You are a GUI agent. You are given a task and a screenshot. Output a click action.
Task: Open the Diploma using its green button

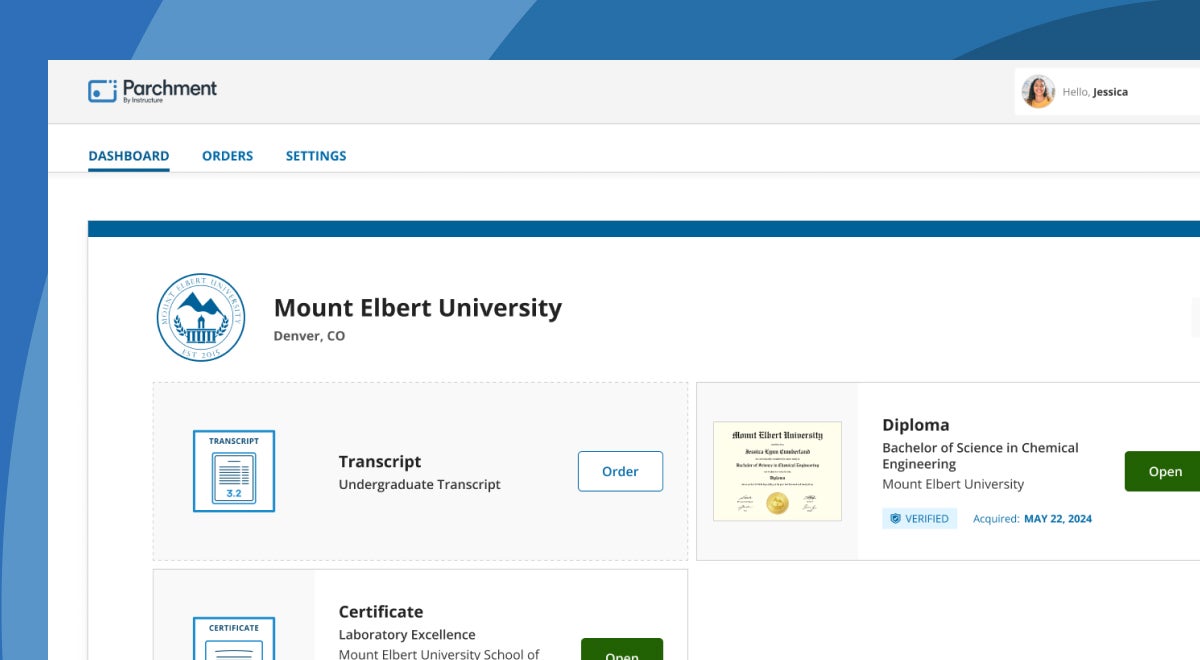click(1164, 471)
